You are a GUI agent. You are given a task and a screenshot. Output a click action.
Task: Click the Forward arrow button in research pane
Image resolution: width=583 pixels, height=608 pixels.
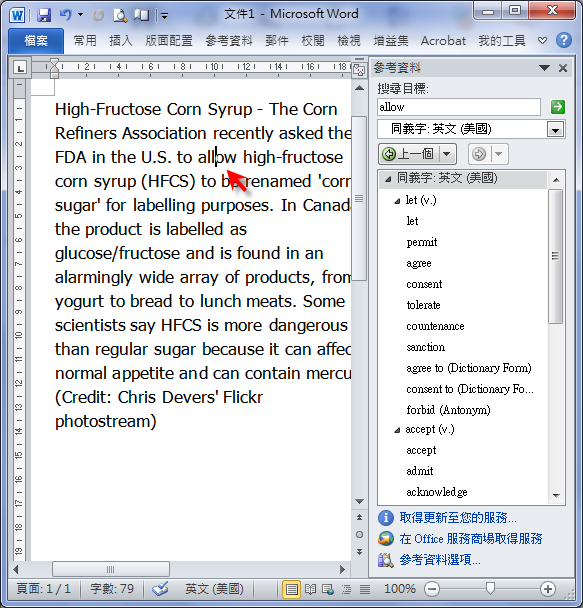tap(479, 154)
